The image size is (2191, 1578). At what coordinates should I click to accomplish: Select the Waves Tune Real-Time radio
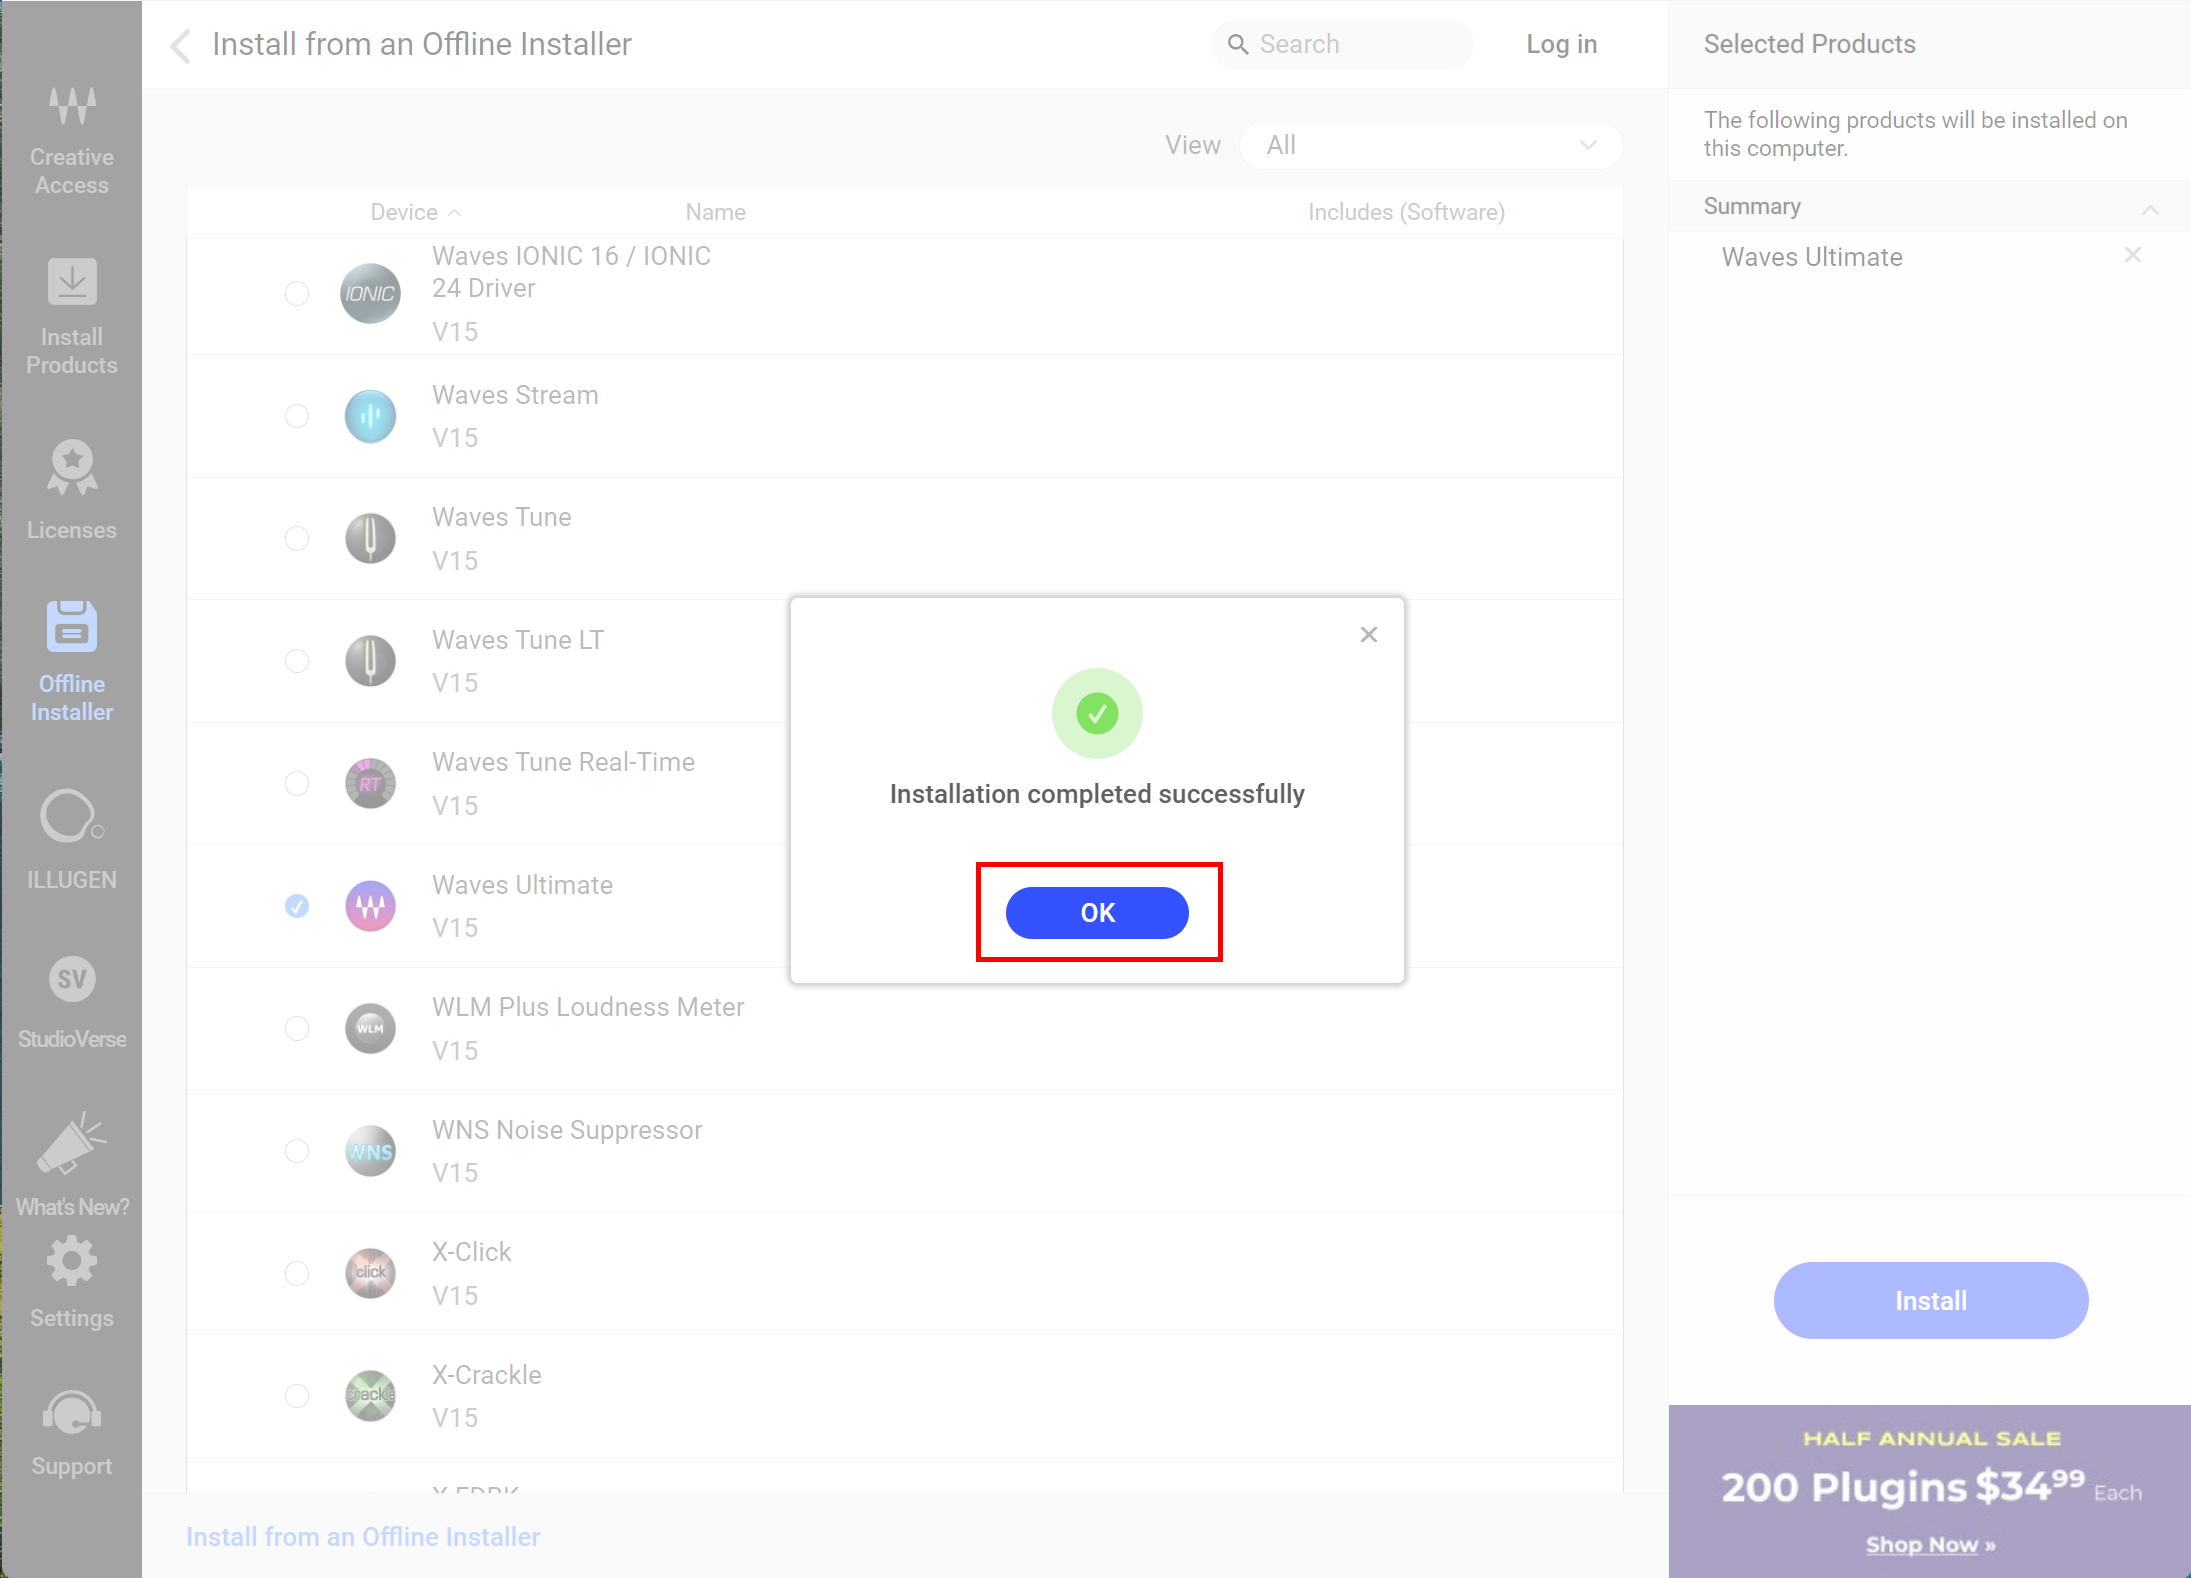pos(297,783)
